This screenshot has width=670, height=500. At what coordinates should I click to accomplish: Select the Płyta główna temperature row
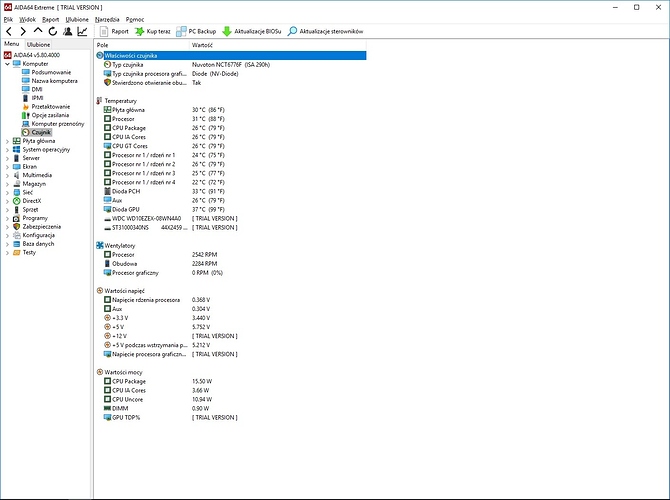231,110
